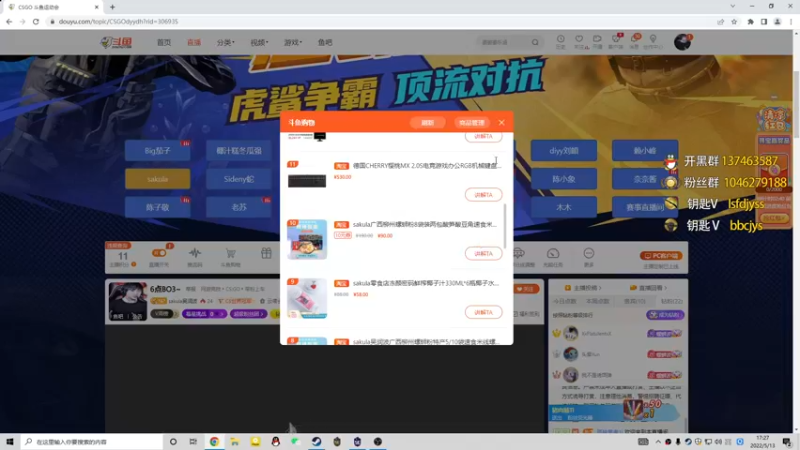Open sakula零食店 coconut juice title link
This screenshot has width=800, height=450.
tap(426, 283)
